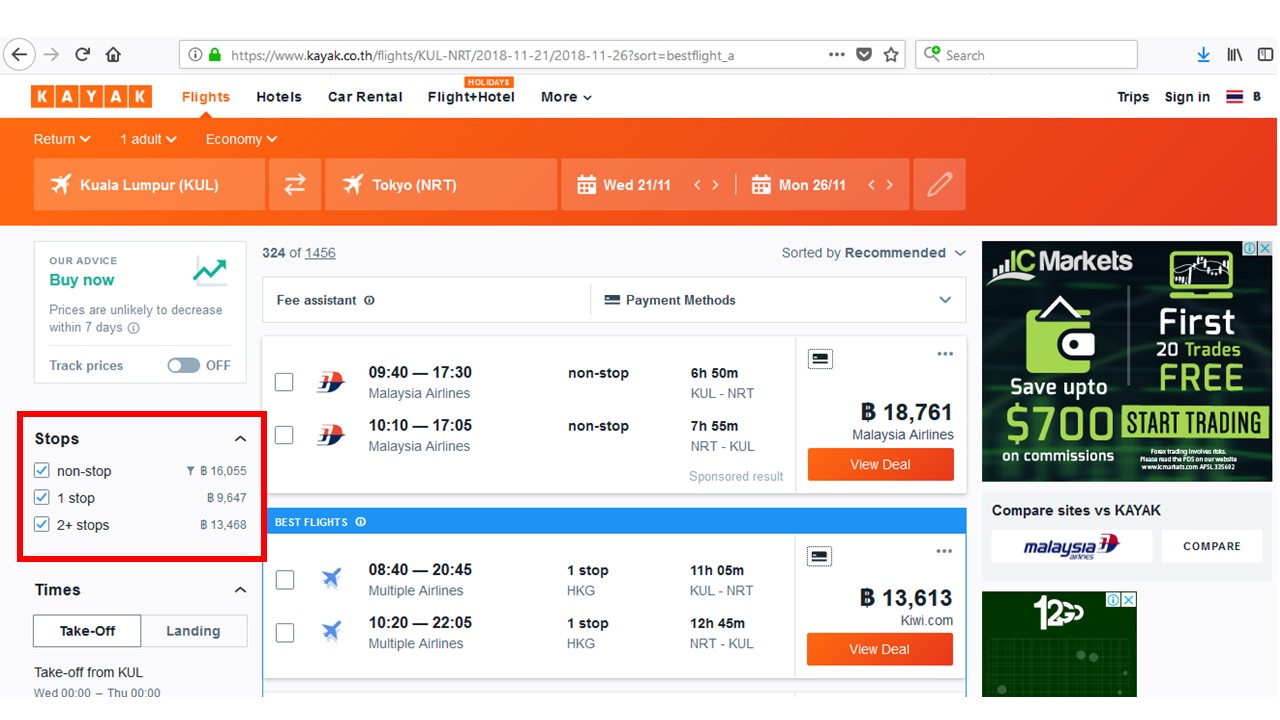Open the browser home page icon

pyautogui.click(x=113, y=55)
